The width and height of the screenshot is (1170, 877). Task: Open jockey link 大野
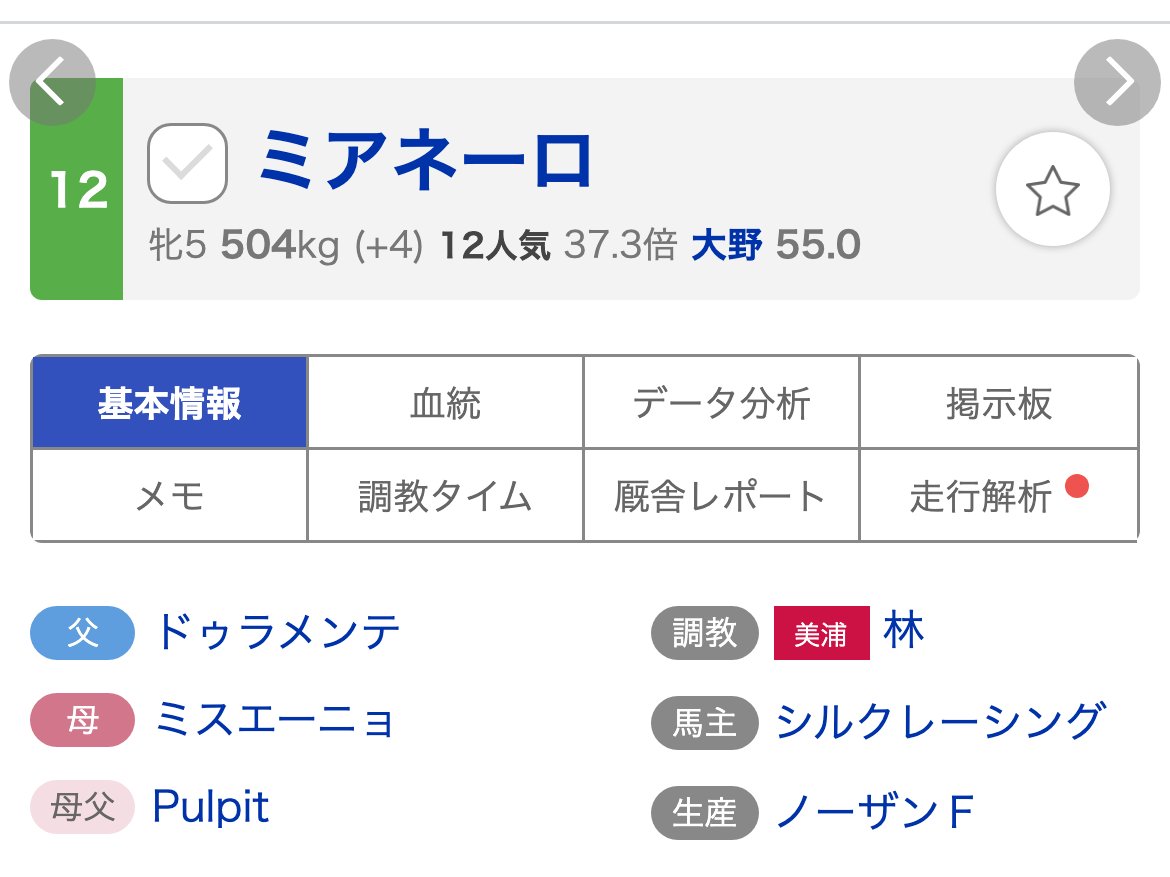[x=727, y=245]
